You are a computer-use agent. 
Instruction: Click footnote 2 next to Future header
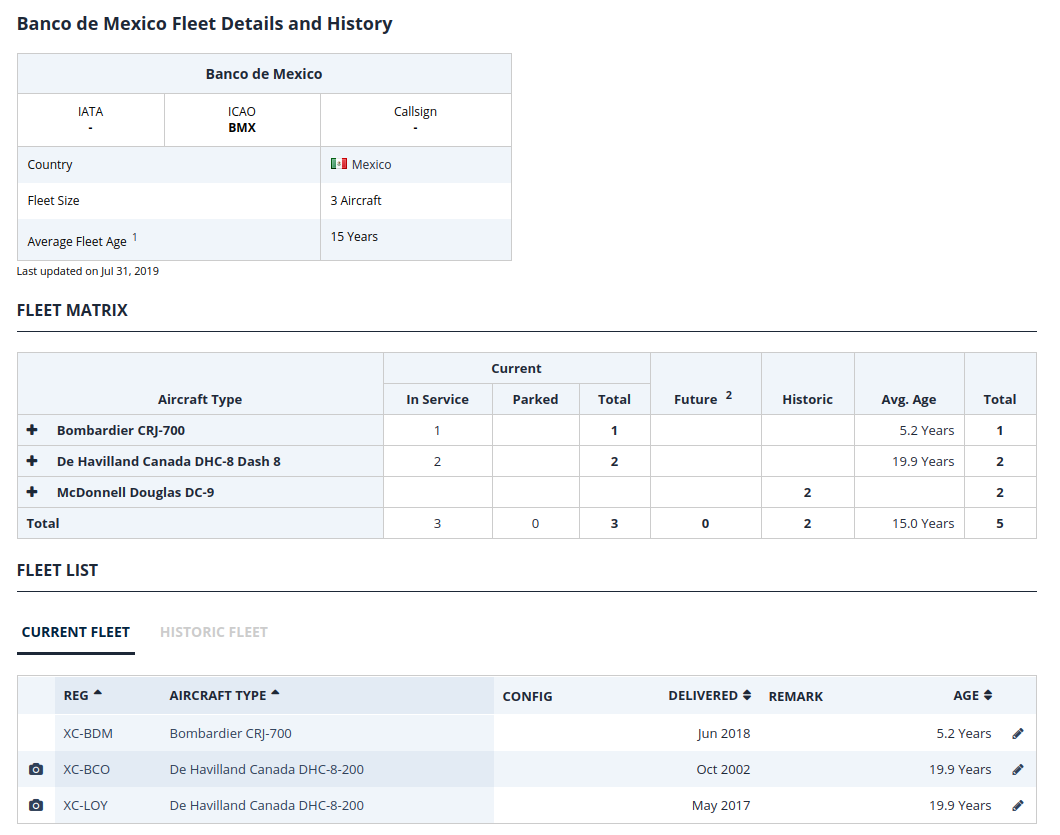[x=729, y=395]
